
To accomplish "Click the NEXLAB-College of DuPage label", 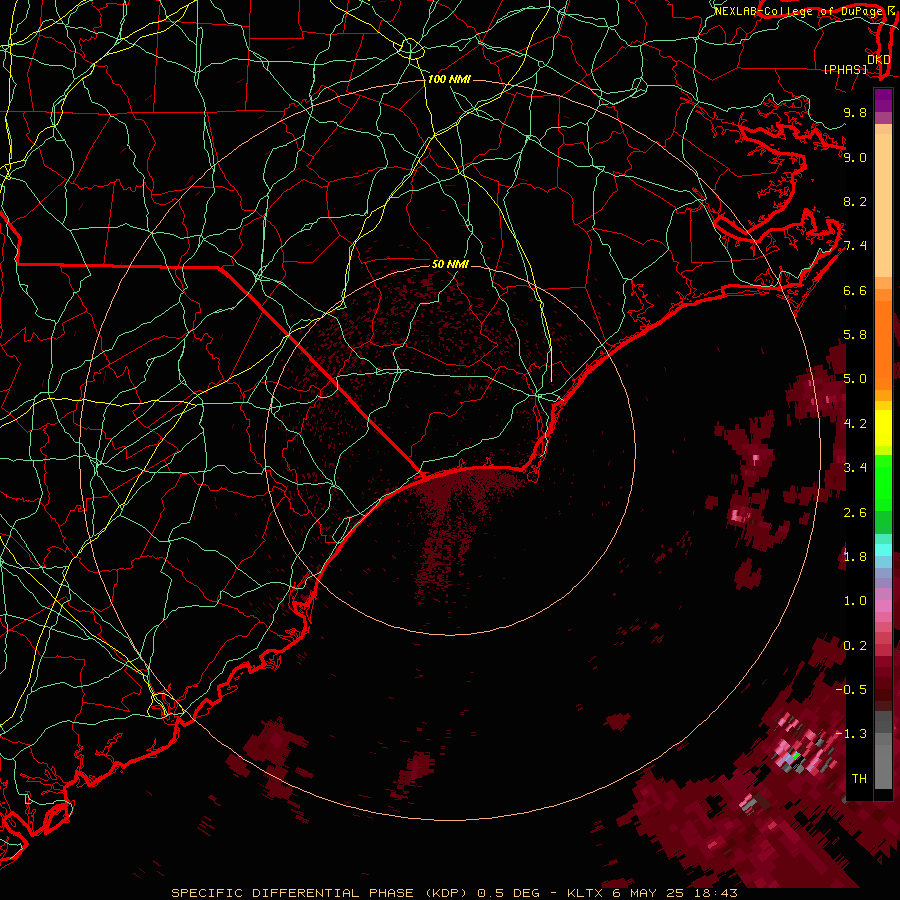I will click(x=799, y=11).
